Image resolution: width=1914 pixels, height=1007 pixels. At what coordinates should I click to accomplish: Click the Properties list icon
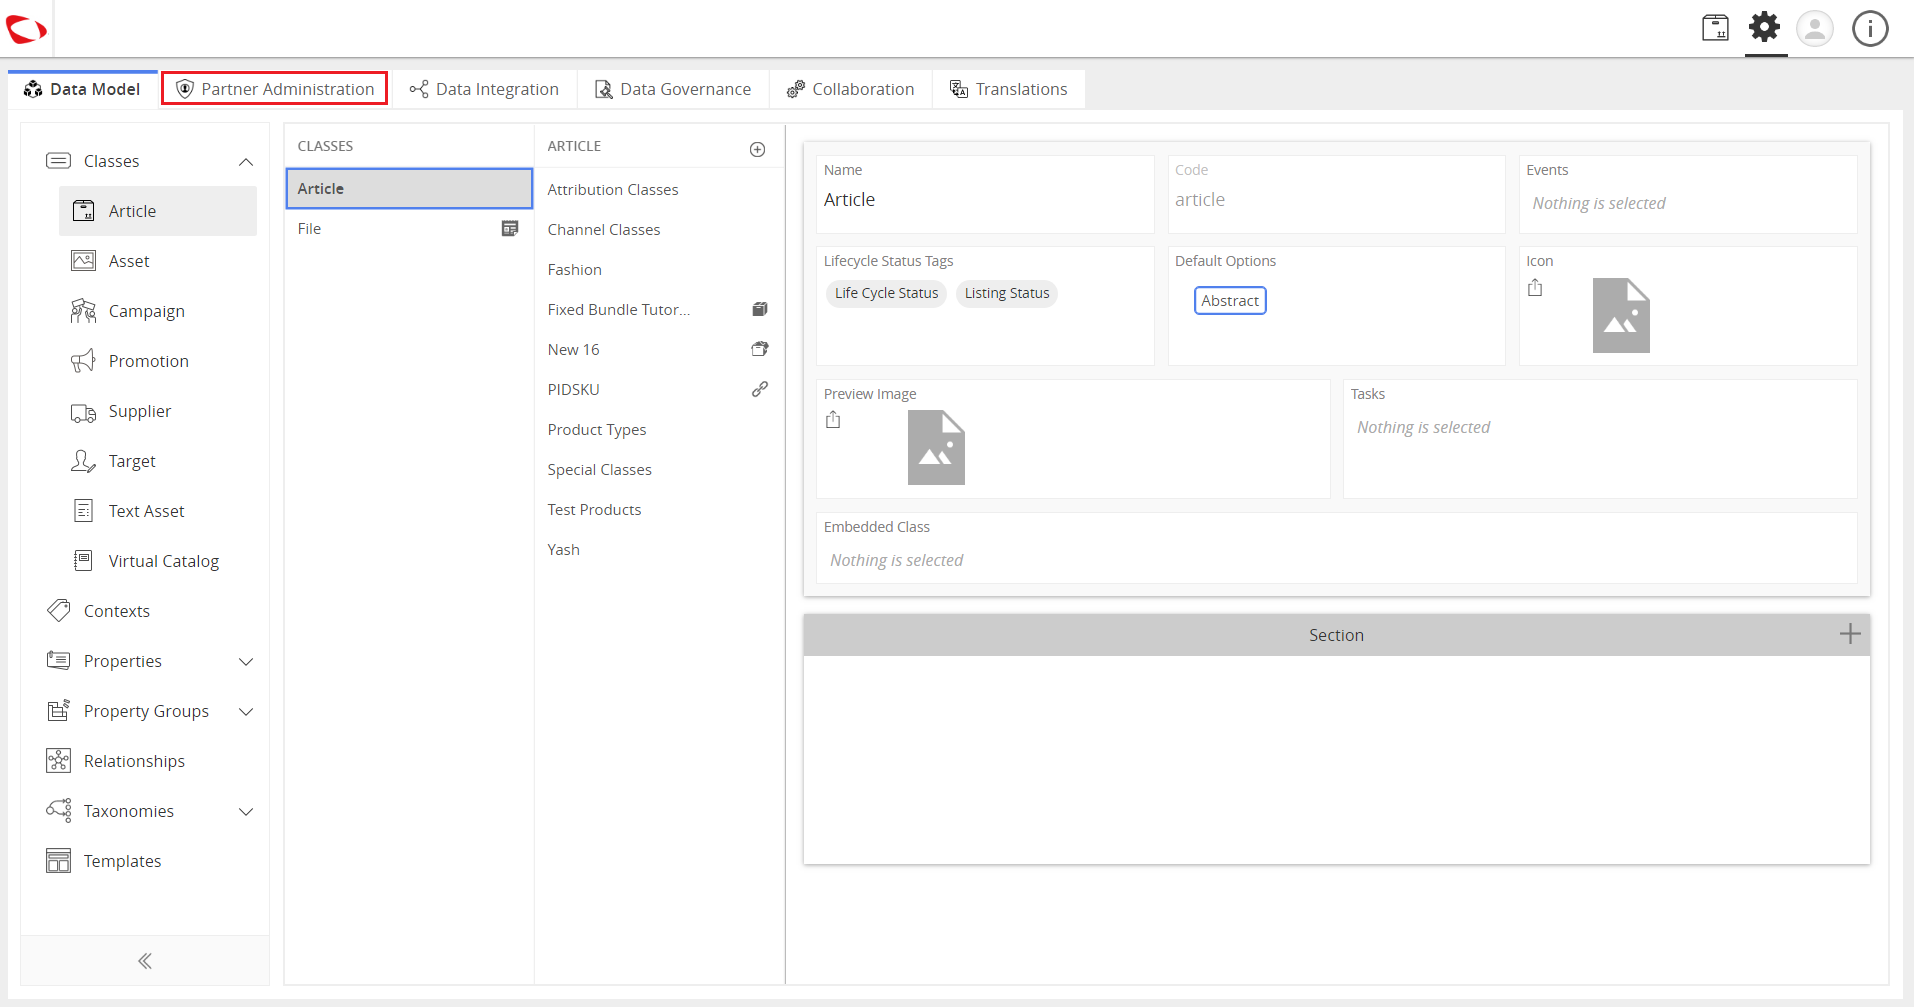[x=59, y=660]
